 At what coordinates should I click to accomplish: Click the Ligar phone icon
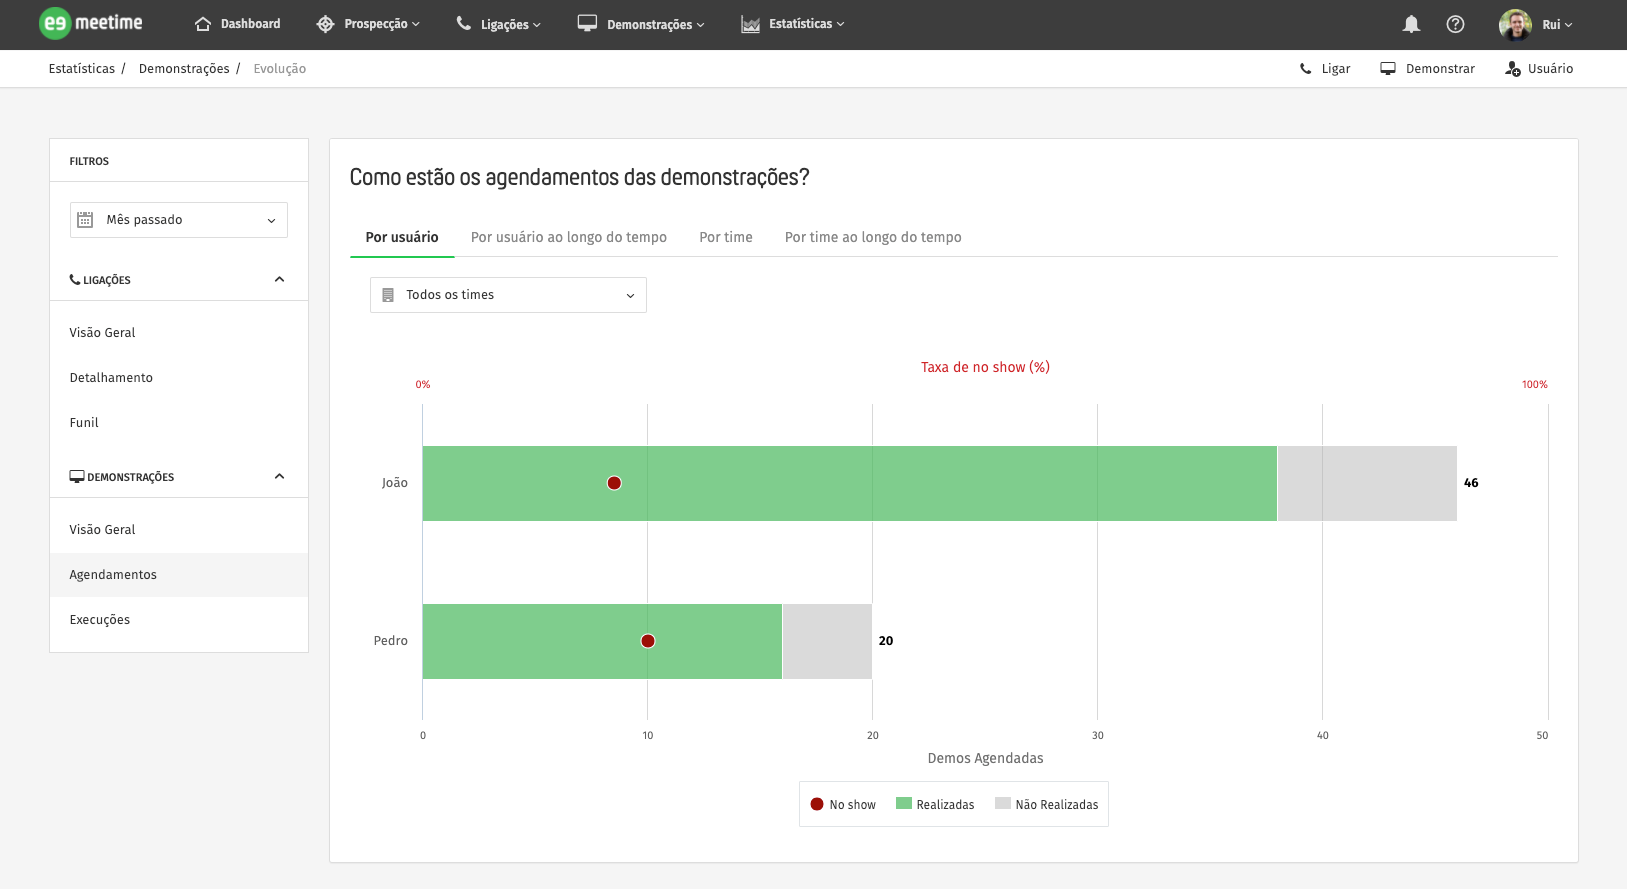click(1305, 69)
